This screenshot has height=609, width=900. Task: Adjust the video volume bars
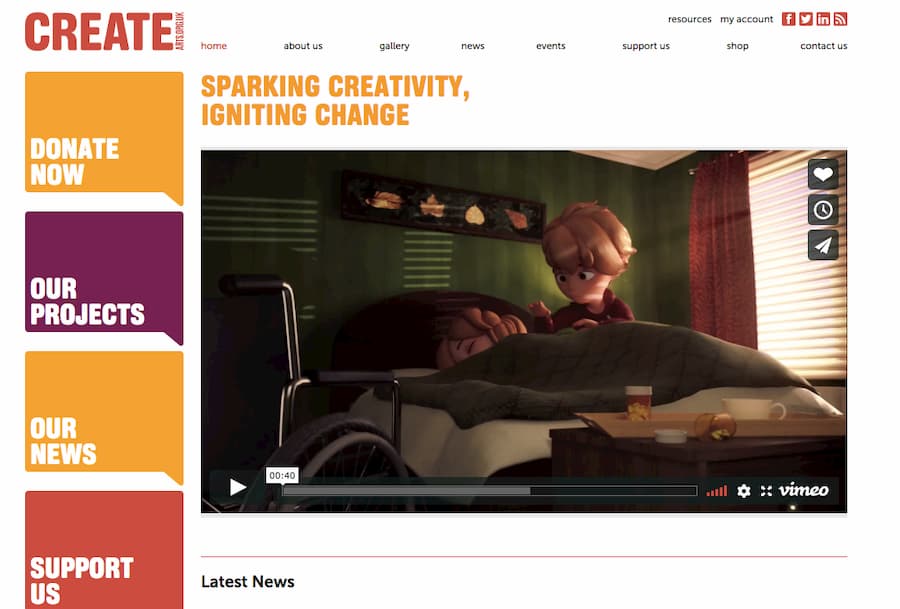(x=716, y=491)
